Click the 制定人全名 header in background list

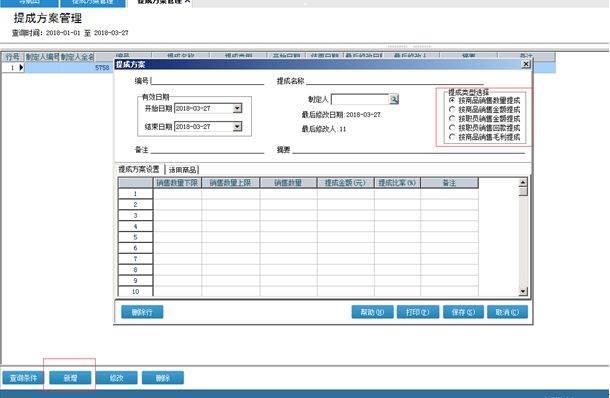point(77,57)
